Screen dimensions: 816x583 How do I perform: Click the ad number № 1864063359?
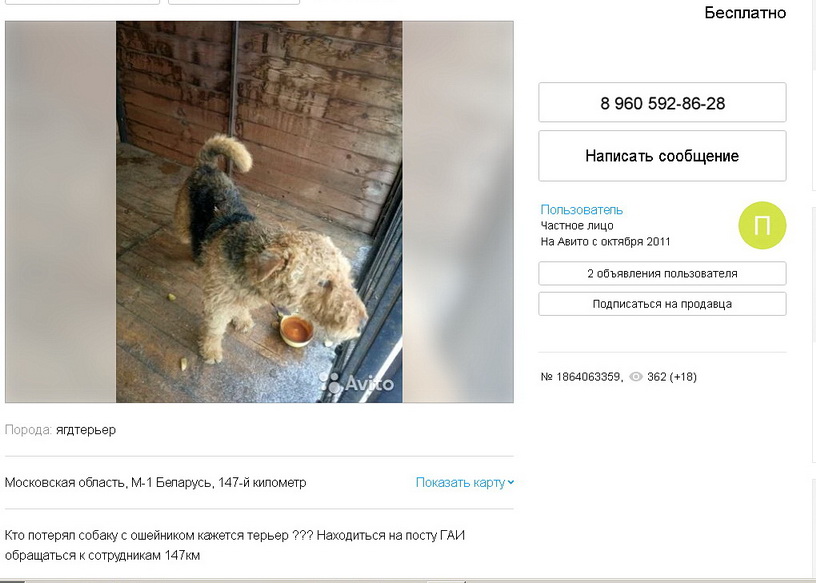coord(581,377)
